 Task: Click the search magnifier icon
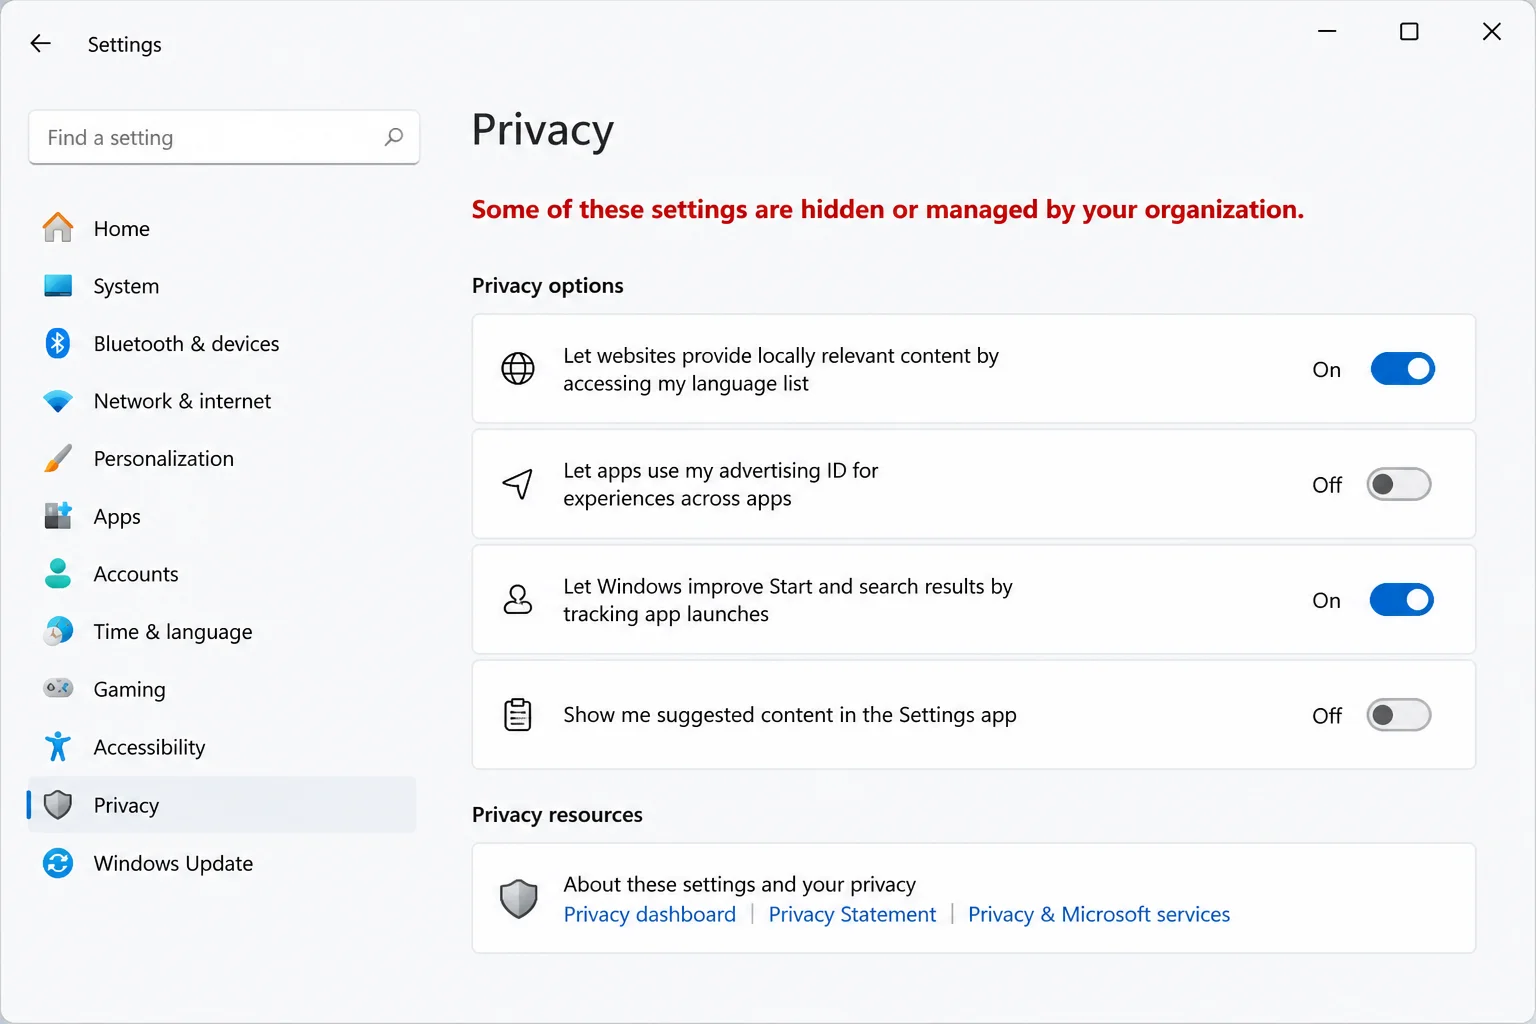[x=394, y=137]
